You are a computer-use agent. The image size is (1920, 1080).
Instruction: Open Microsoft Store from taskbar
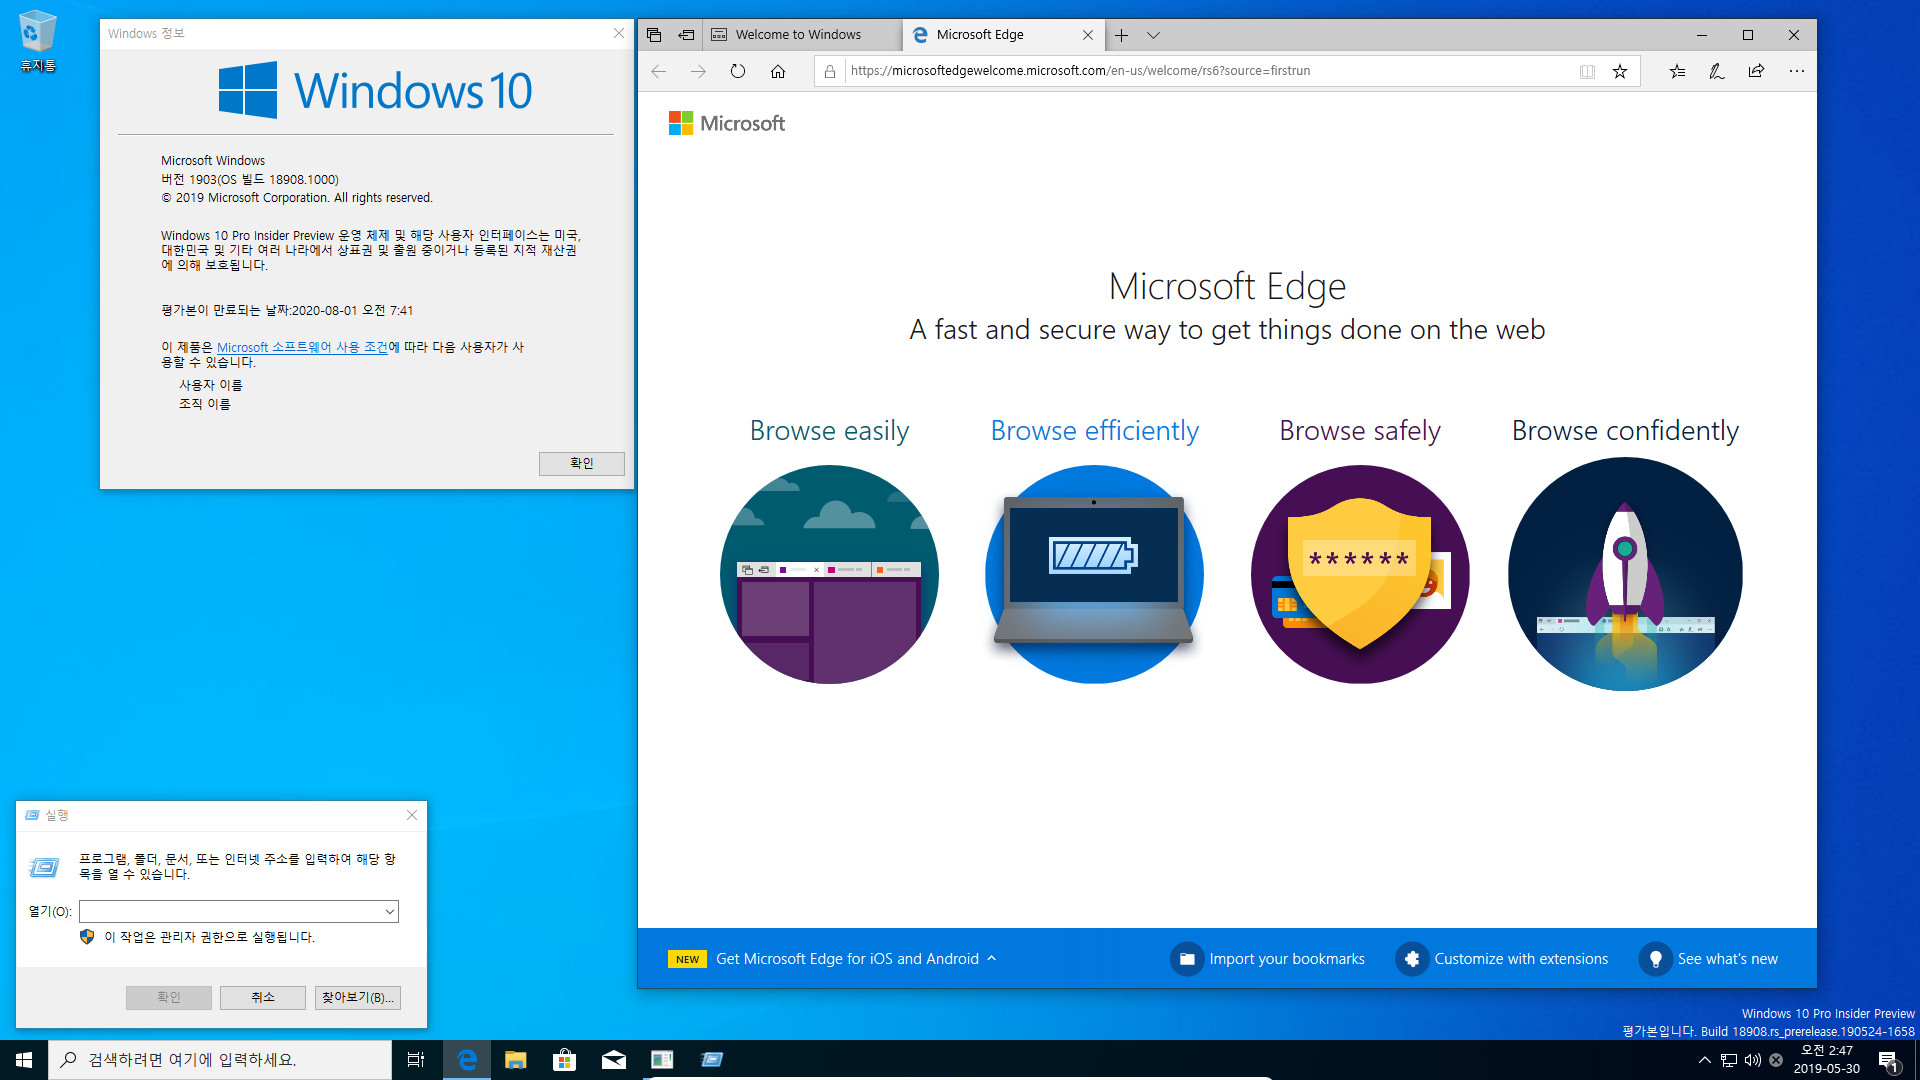[x=564, y=1060]
